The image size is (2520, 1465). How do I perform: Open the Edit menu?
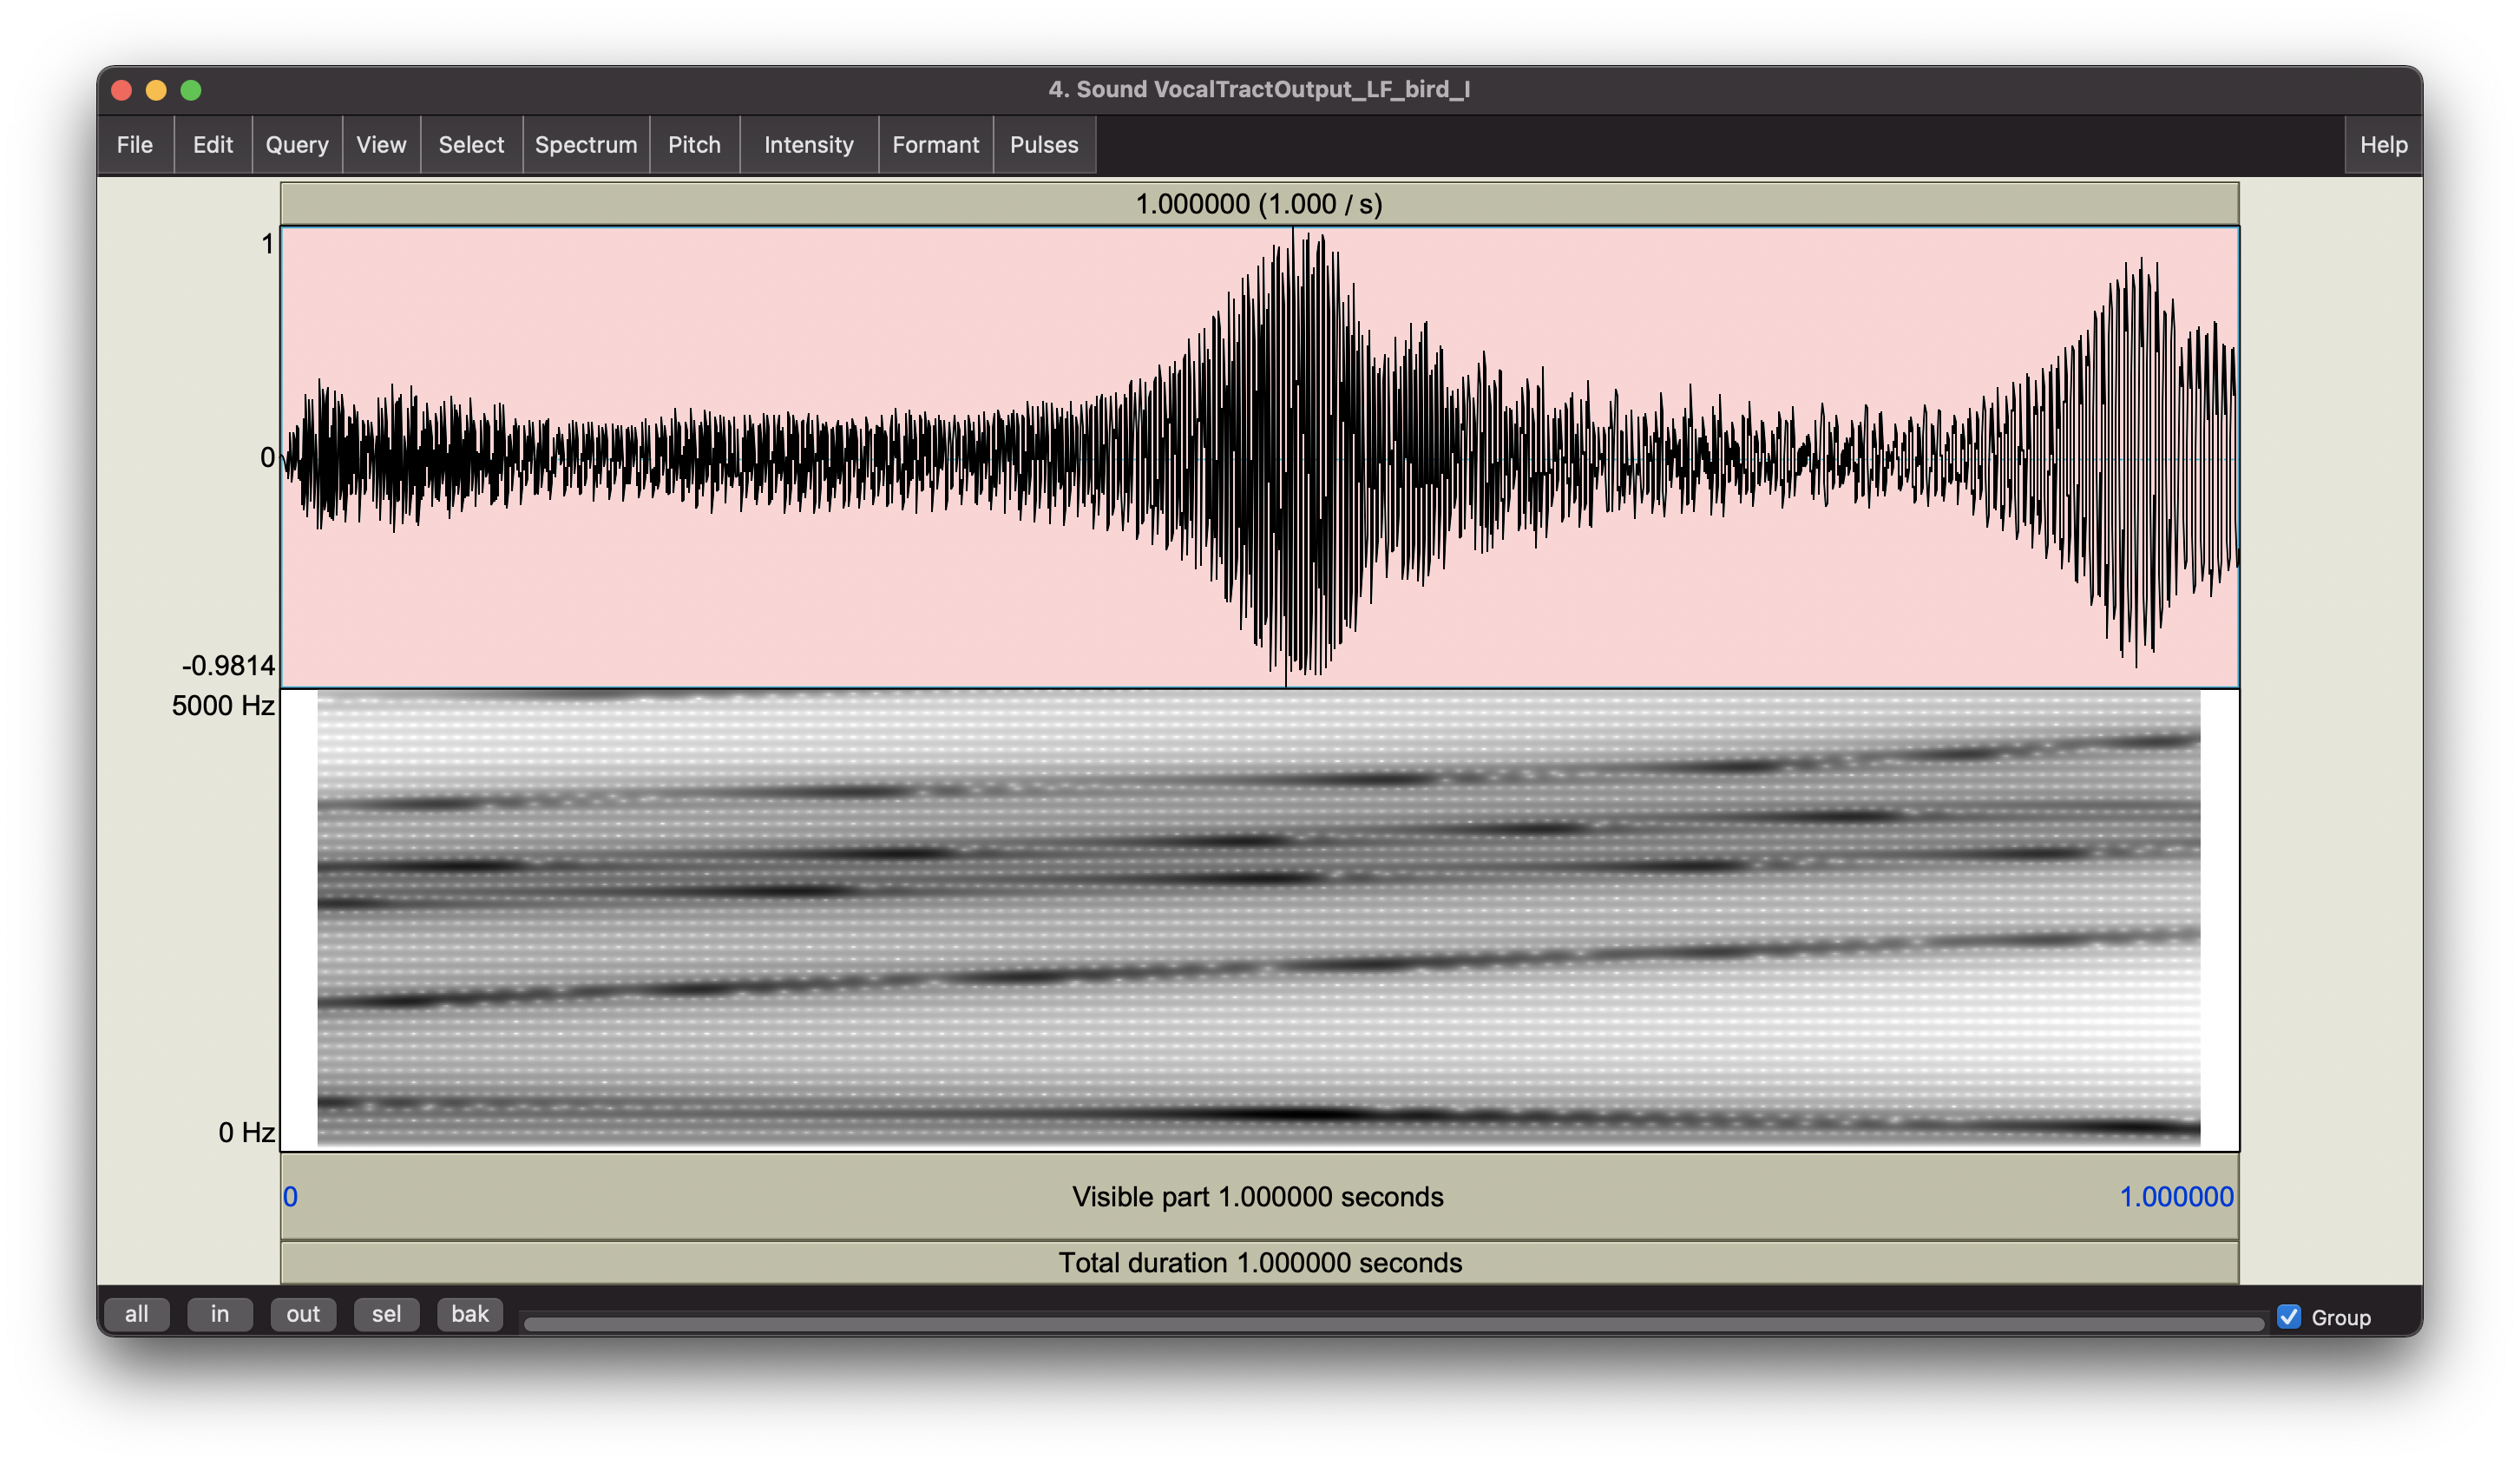[212, 145]
